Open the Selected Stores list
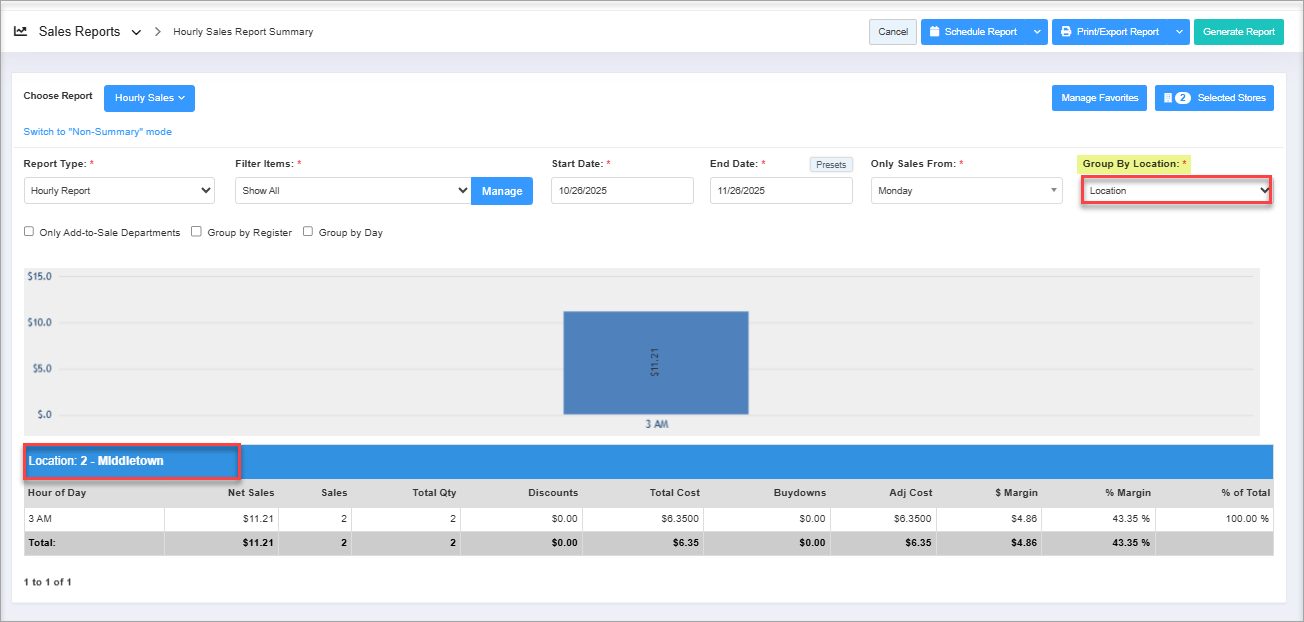1304x622 pixels. (x=1214, y=98)
